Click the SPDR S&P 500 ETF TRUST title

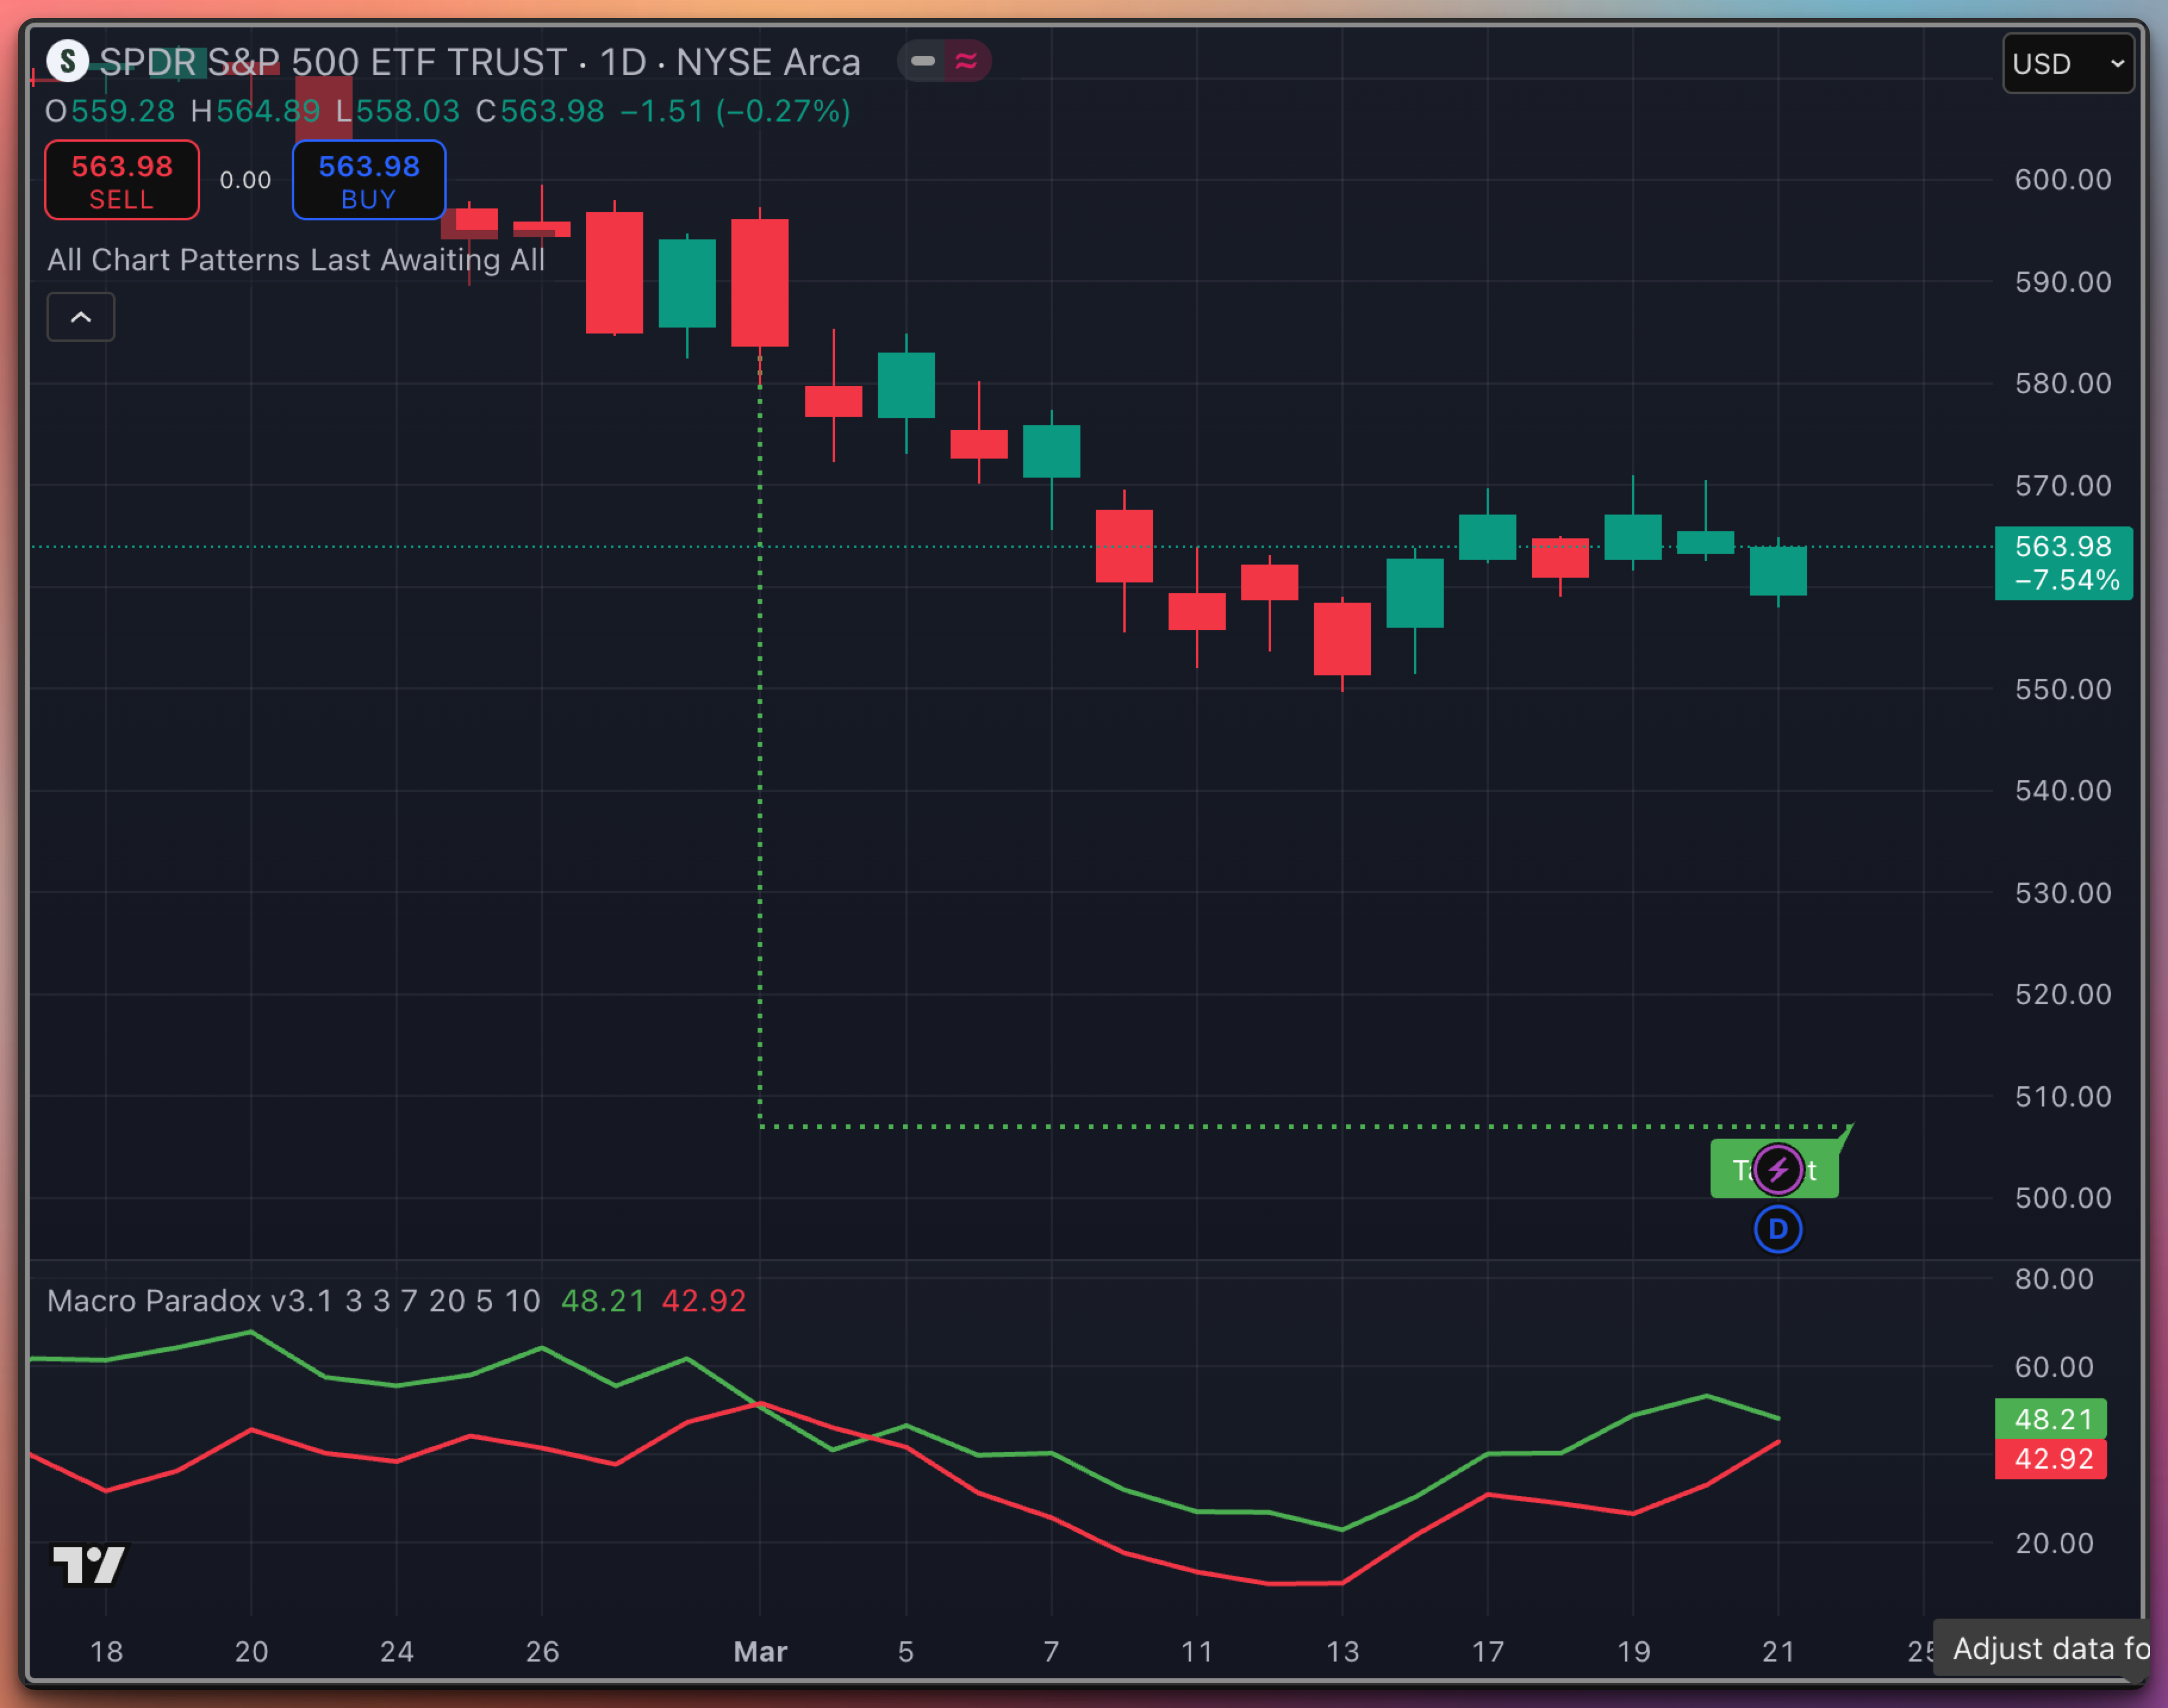[333, 62]
